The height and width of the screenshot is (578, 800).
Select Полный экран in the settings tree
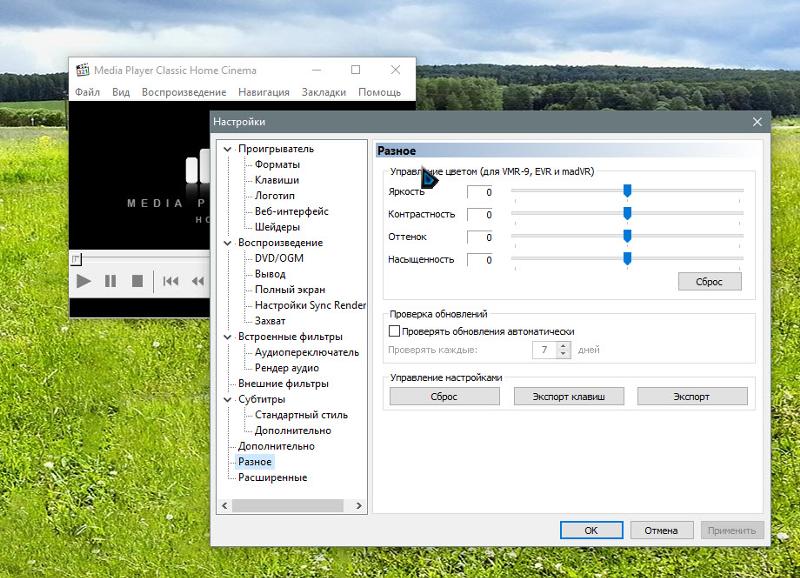(290, 290)
